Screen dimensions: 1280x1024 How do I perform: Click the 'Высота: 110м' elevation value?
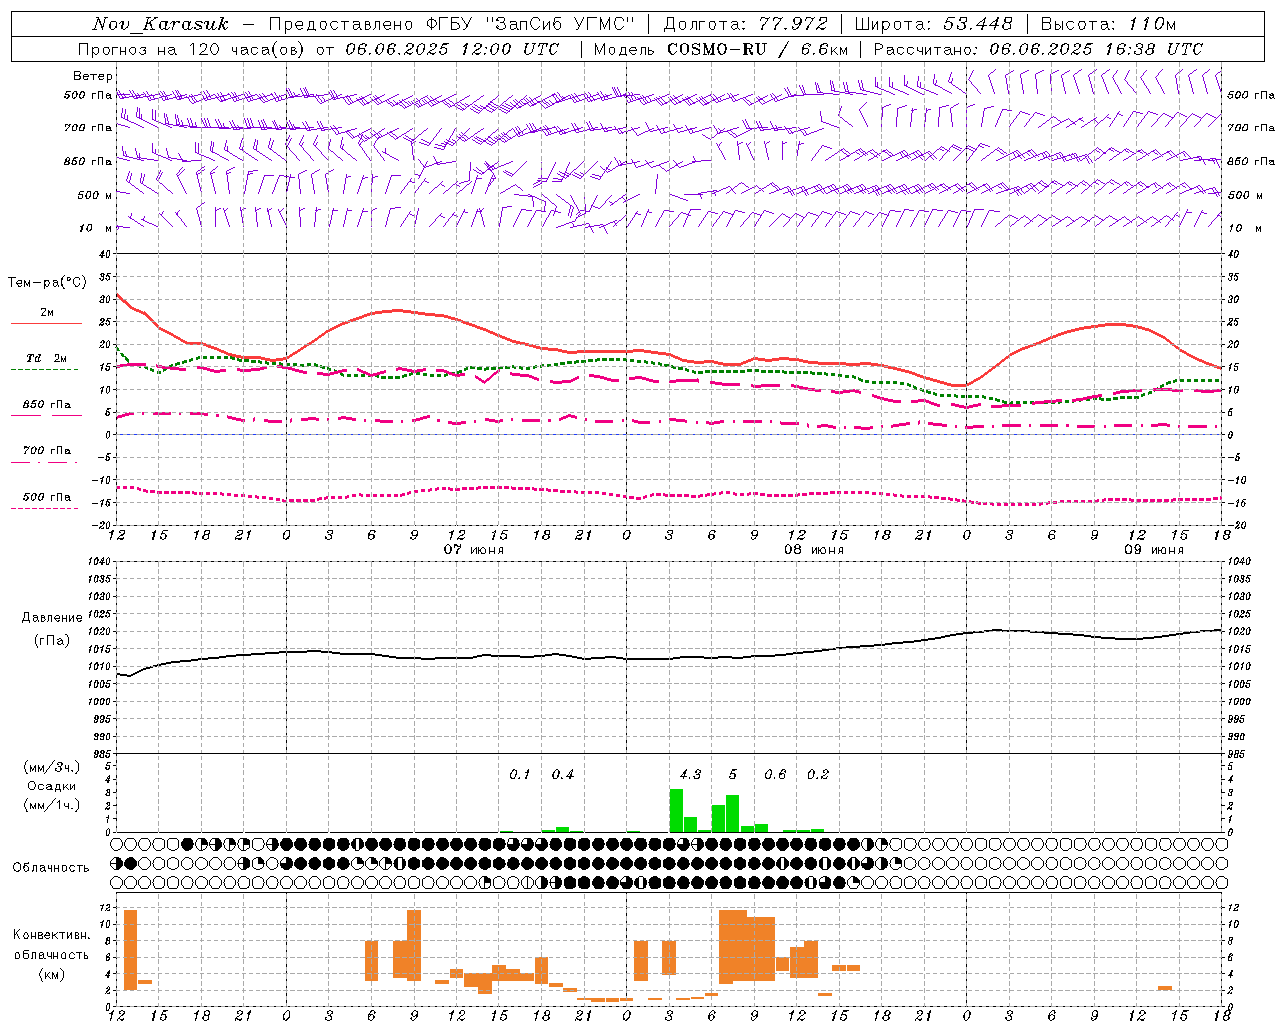coord(1108,24)
